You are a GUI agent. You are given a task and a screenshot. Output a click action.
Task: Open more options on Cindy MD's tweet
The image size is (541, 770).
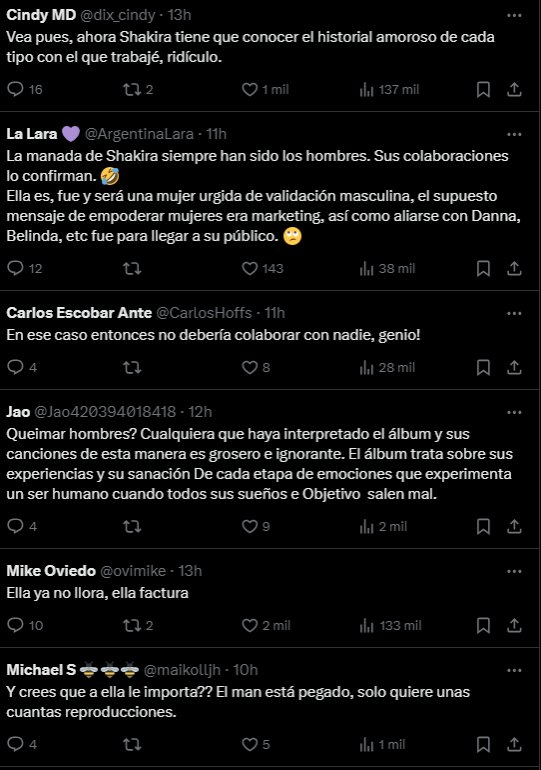[514, 15]
